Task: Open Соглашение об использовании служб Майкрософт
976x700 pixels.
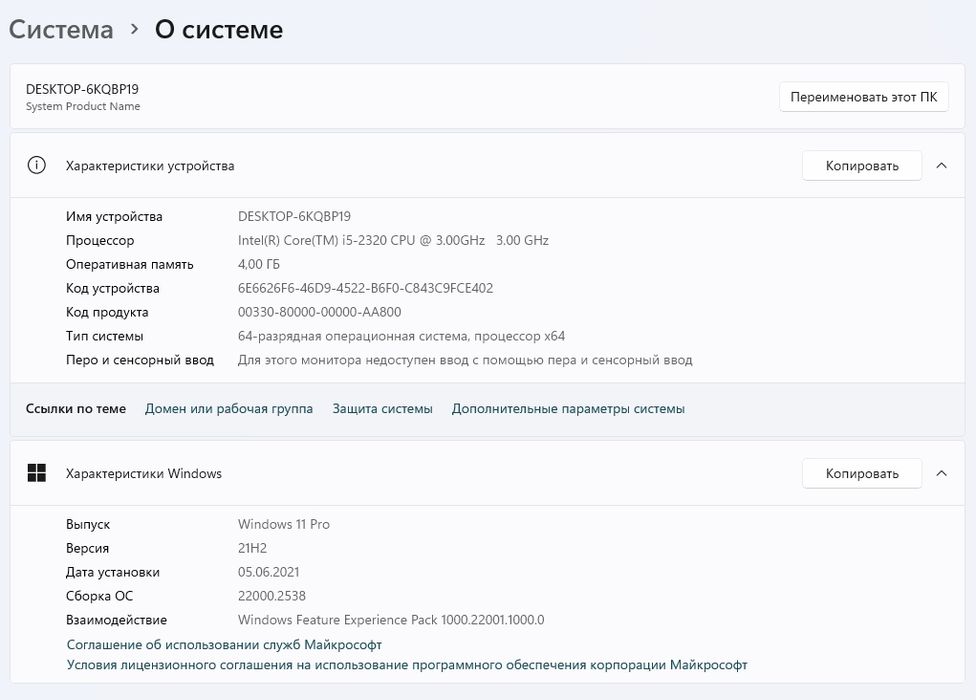Action: point(224,645)
